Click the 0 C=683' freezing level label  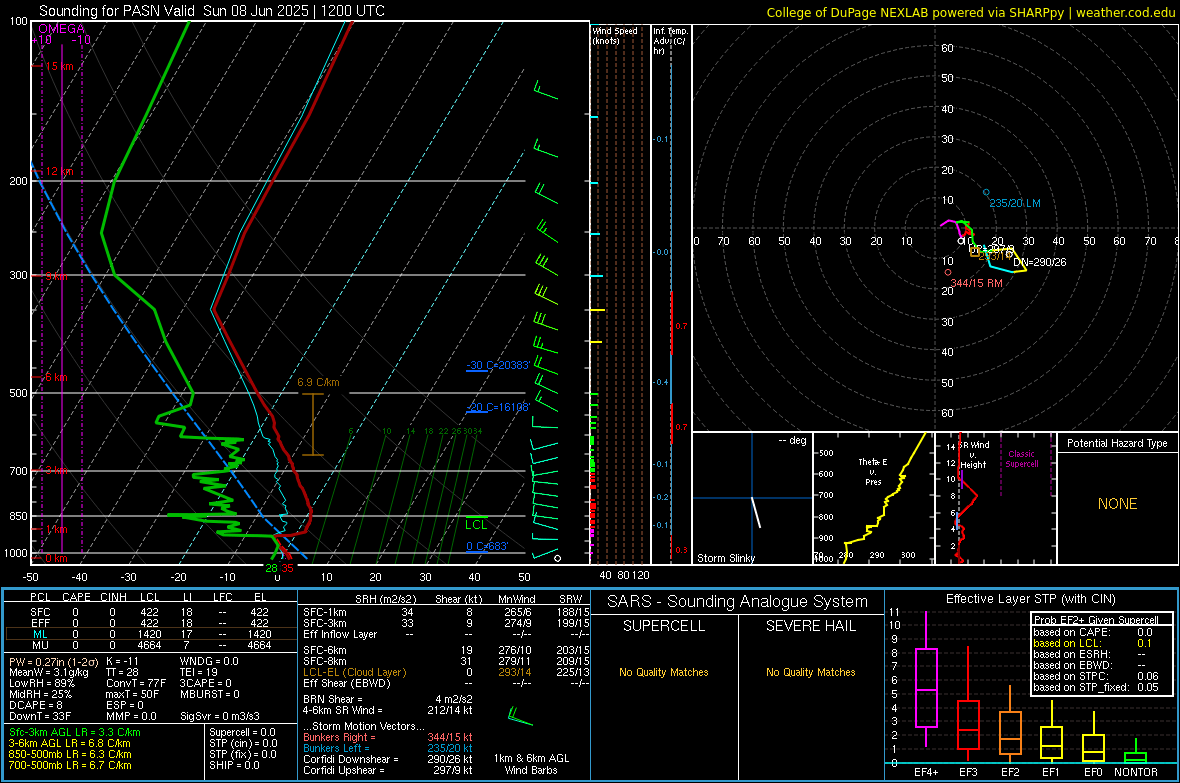487,546
